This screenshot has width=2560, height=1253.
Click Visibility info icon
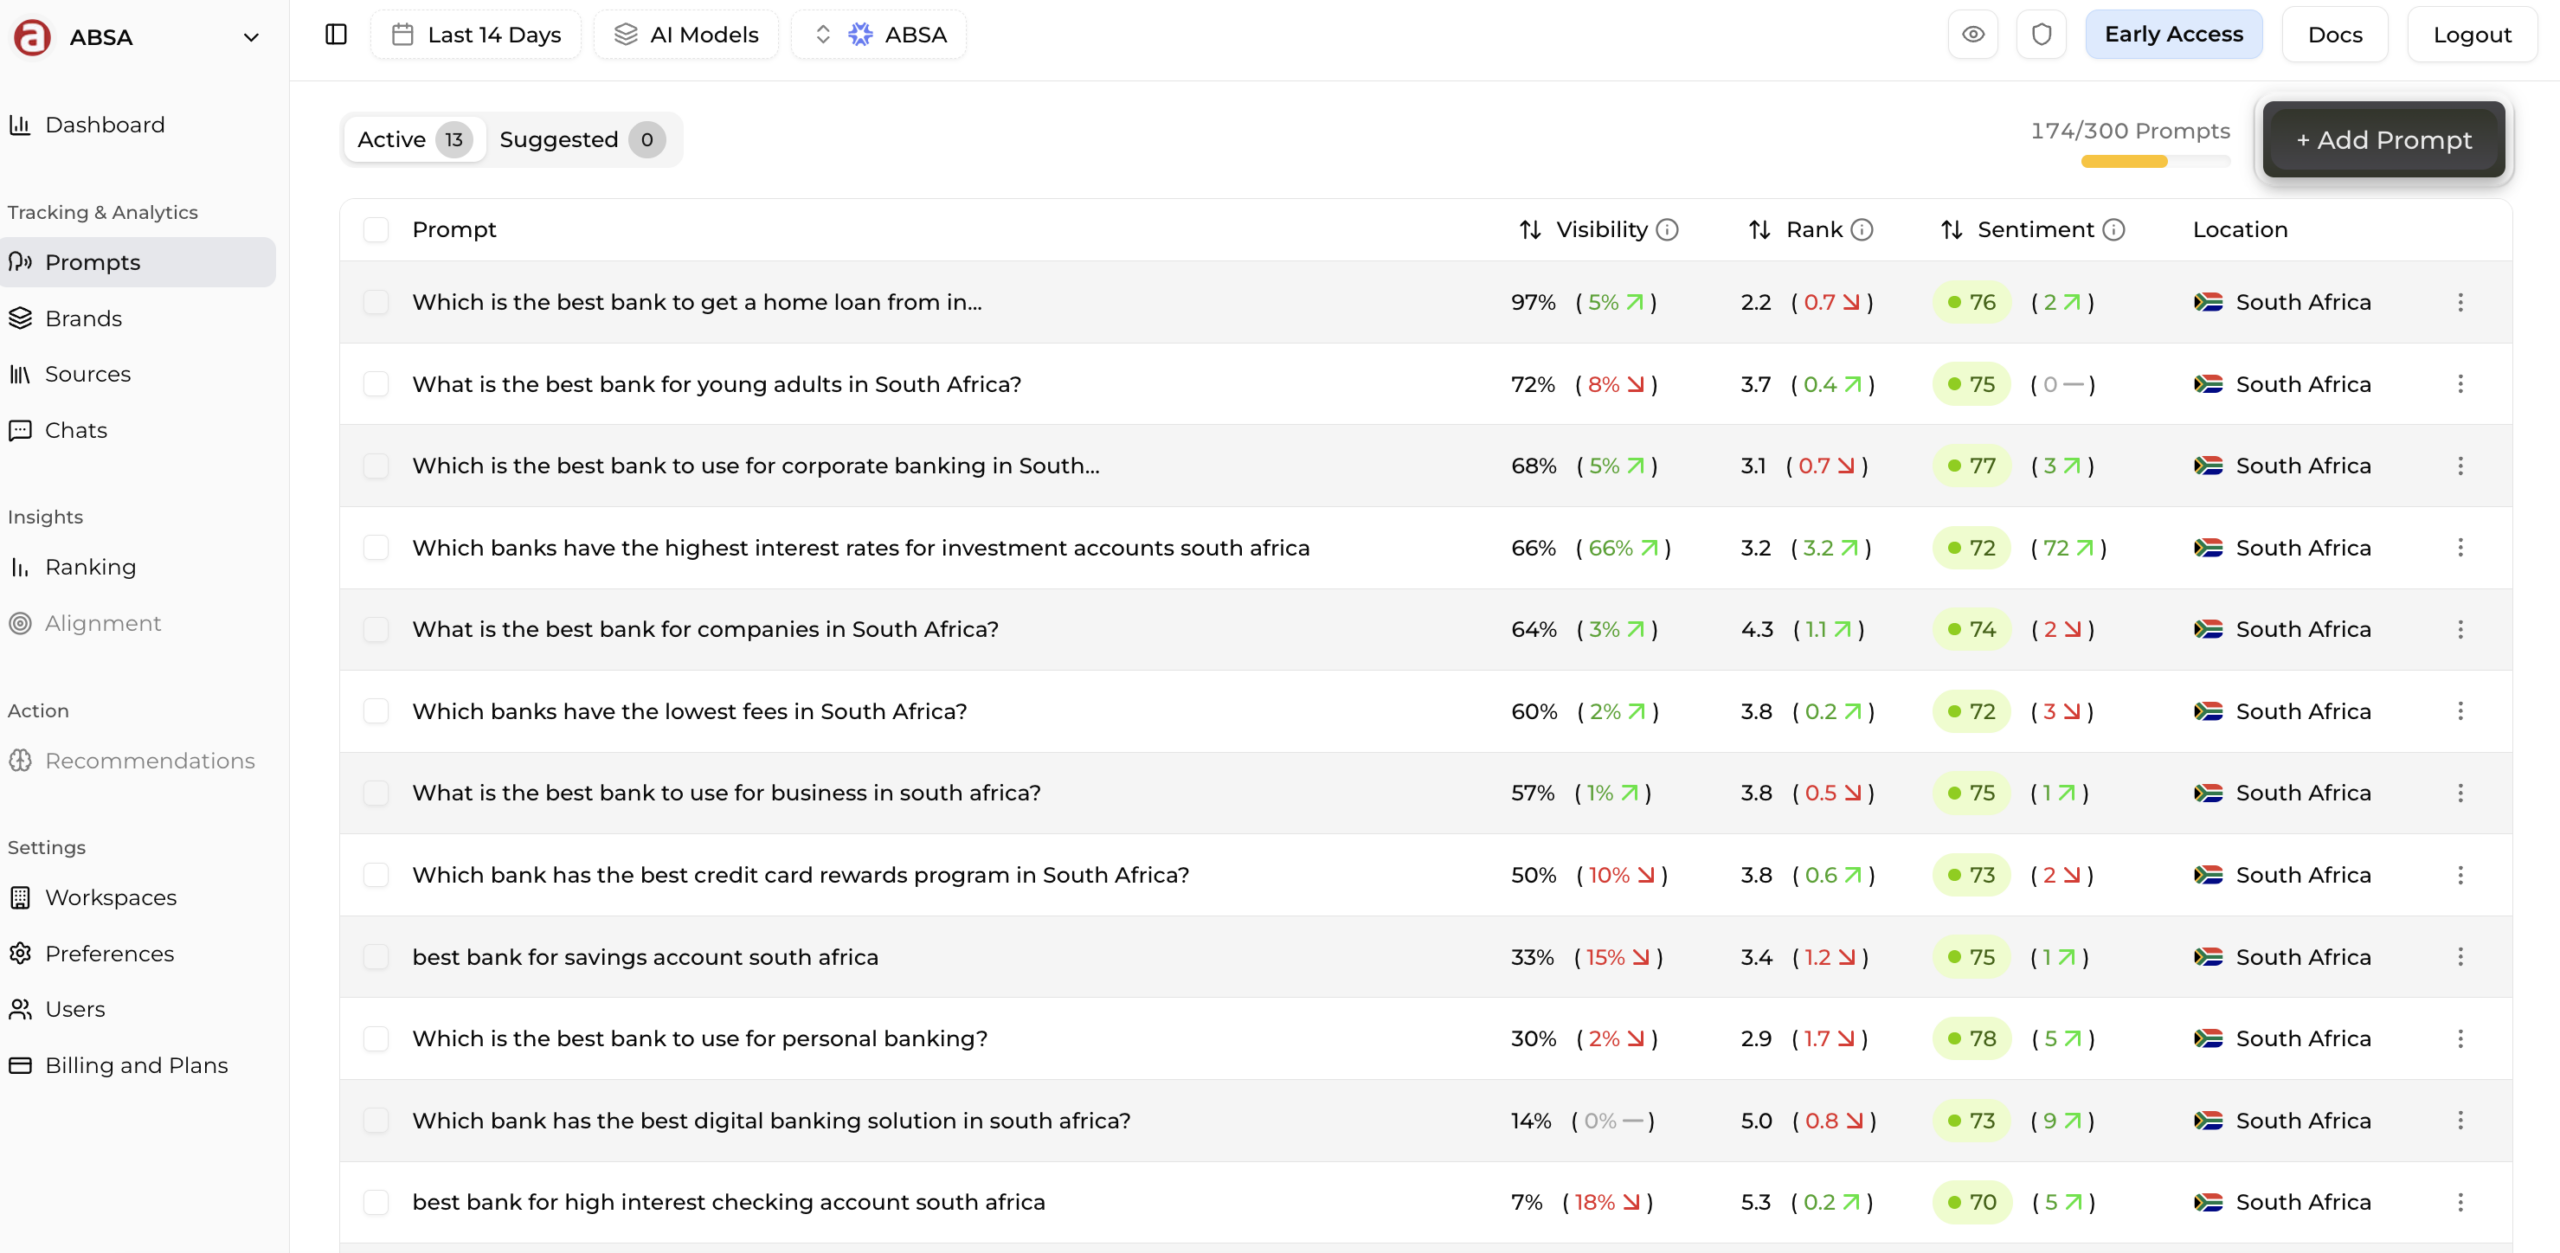pos(1667,230)
